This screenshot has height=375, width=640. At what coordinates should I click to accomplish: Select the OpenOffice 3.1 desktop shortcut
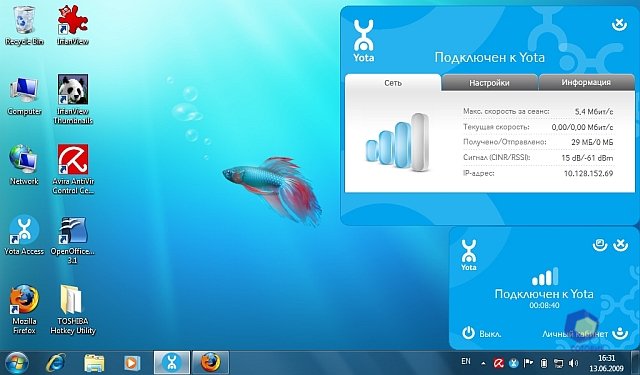tap(73, 240)
